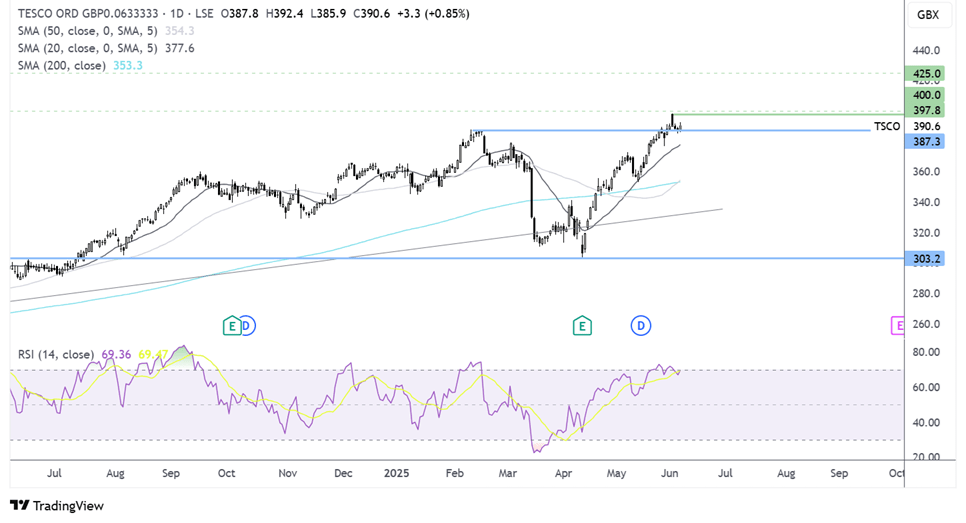Click the 400.0 green price level label
This screenshot has width=966, height=523.
coord(927,95)
